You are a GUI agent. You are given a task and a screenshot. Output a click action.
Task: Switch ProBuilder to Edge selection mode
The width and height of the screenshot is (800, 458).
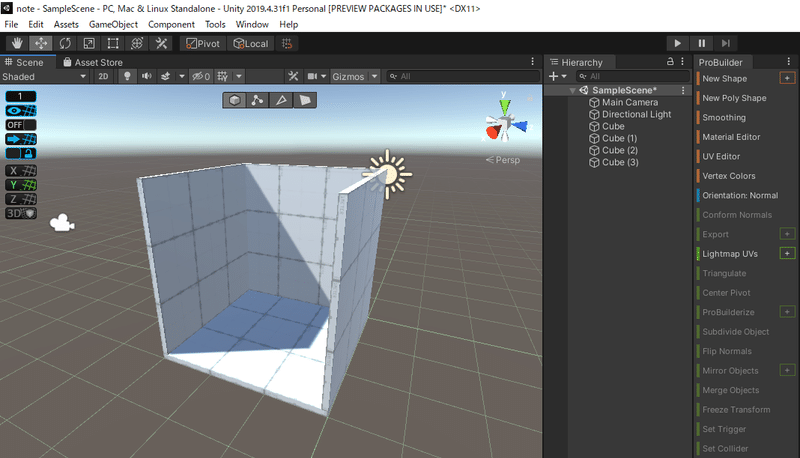click(x=281, y=100)
